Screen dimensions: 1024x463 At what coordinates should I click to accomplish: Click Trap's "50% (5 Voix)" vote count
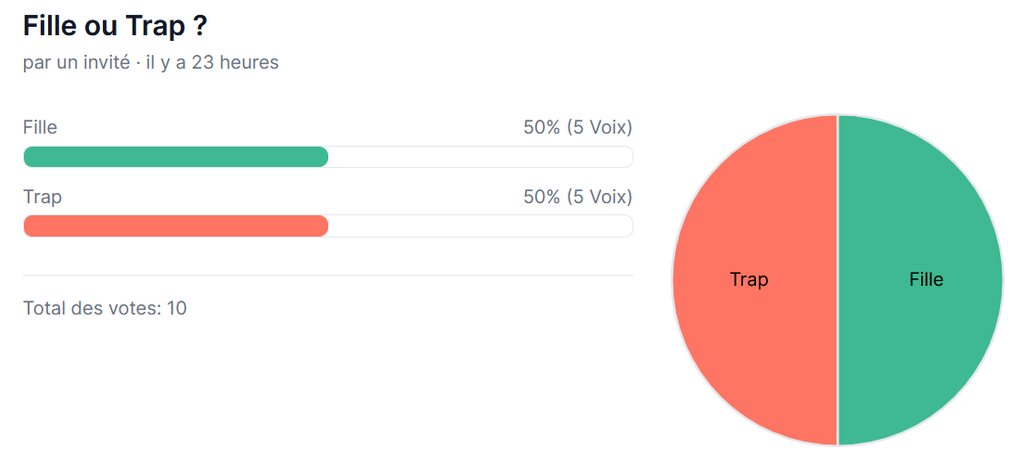coord(577,197)
